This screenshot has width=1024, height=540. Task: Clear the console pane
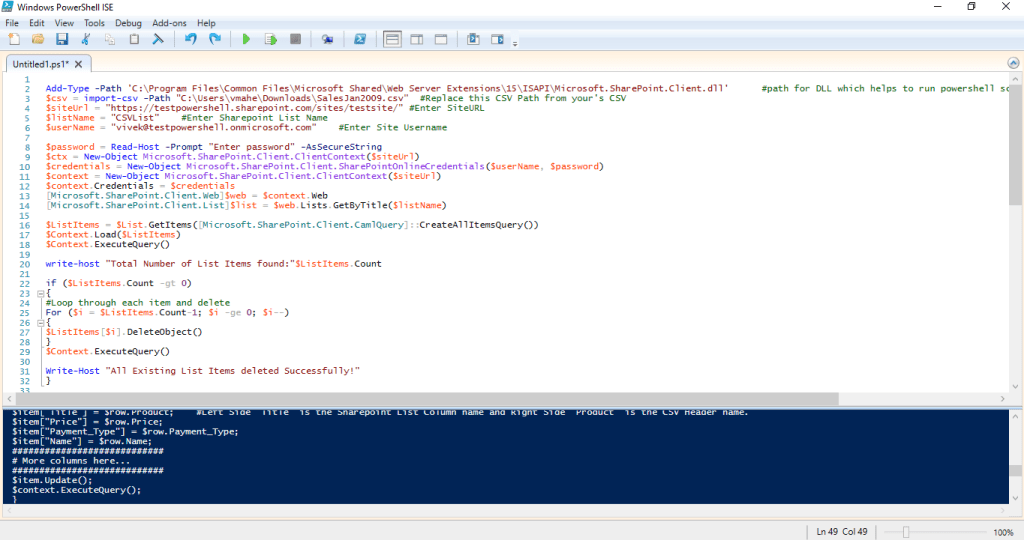pos(158,39)
